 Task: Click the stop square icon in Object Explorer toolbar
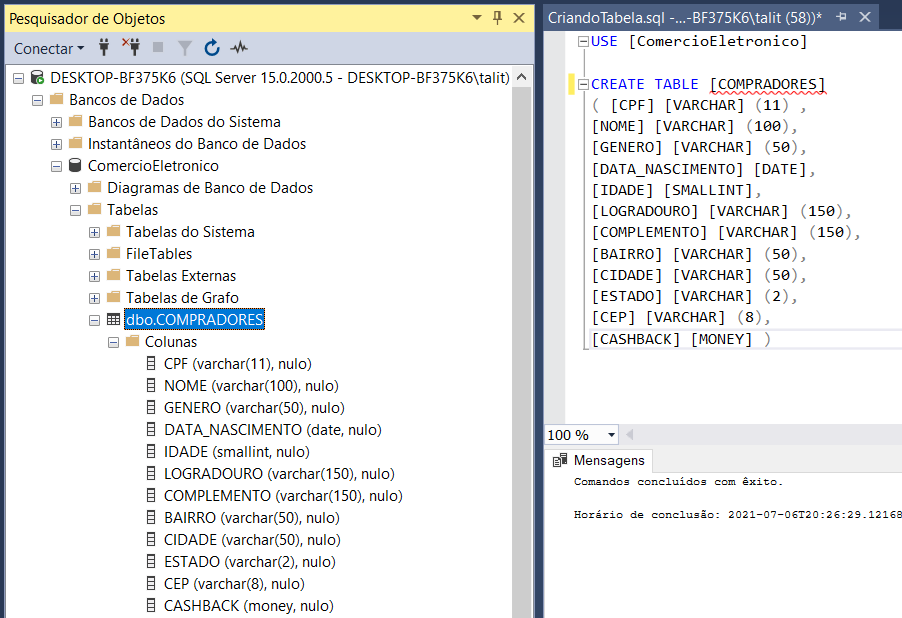[158, 47]
